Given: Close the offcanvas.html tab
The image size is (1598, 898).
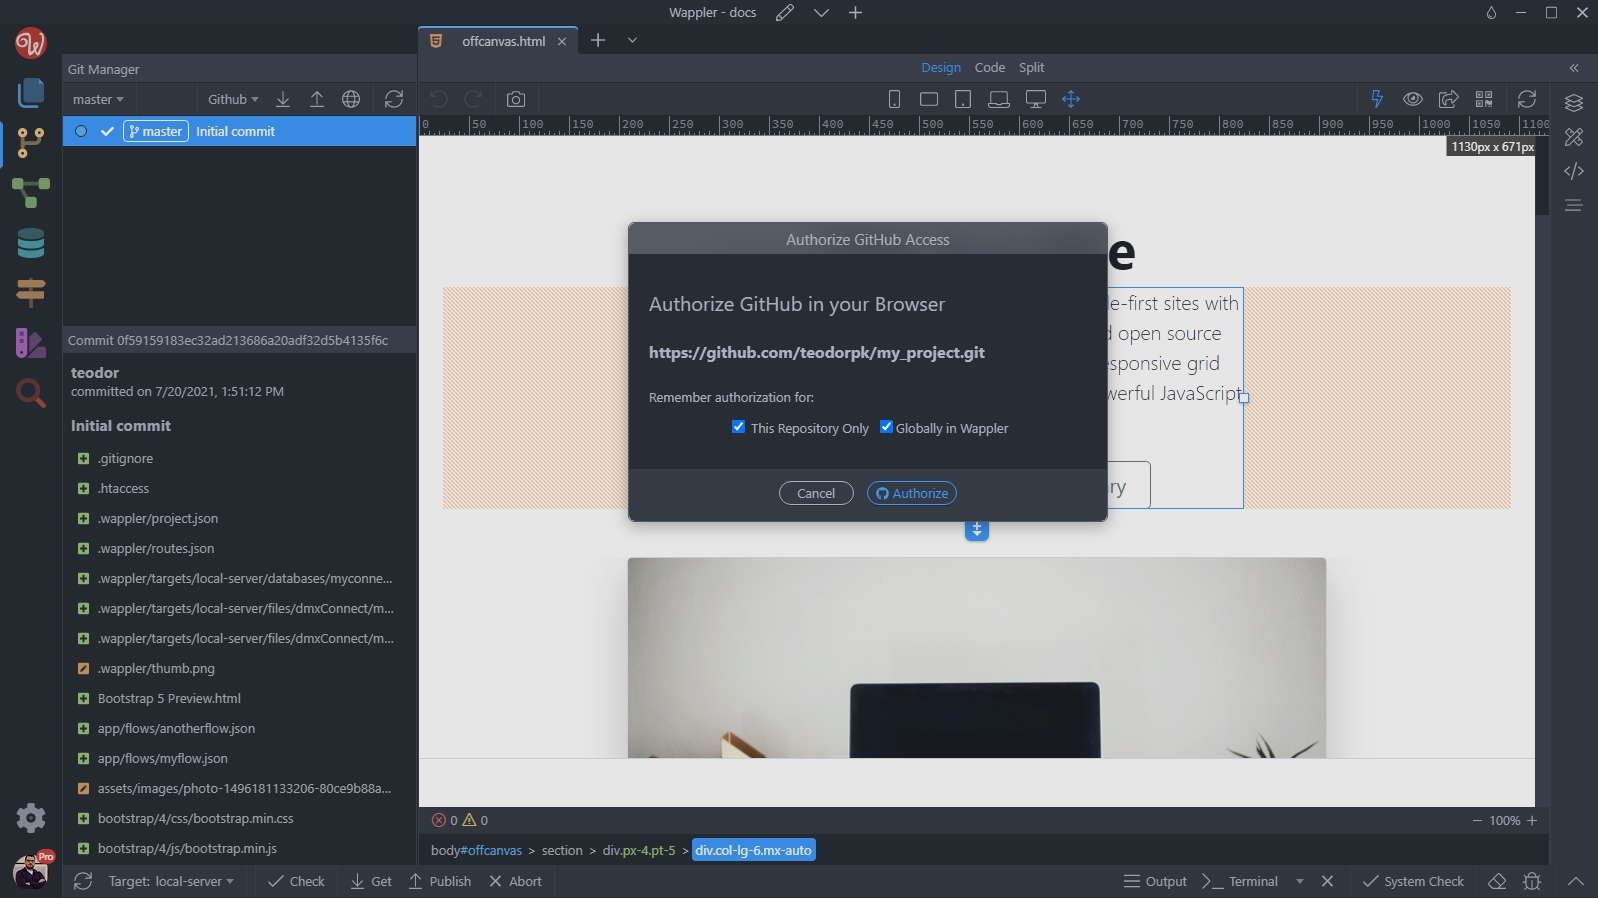Looking at the screenshot, I should click(562, 41).
